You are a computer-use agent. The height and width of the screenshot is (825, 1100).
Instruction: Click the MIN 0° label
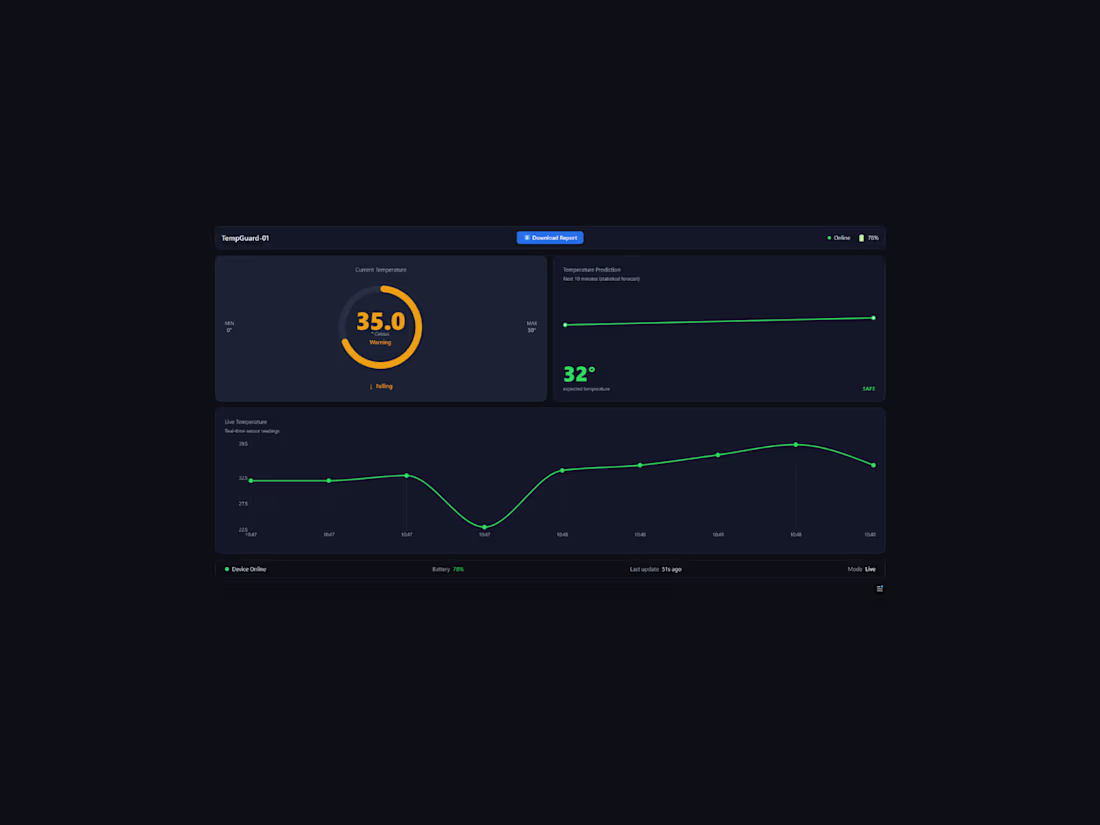[x=229, y=327]
